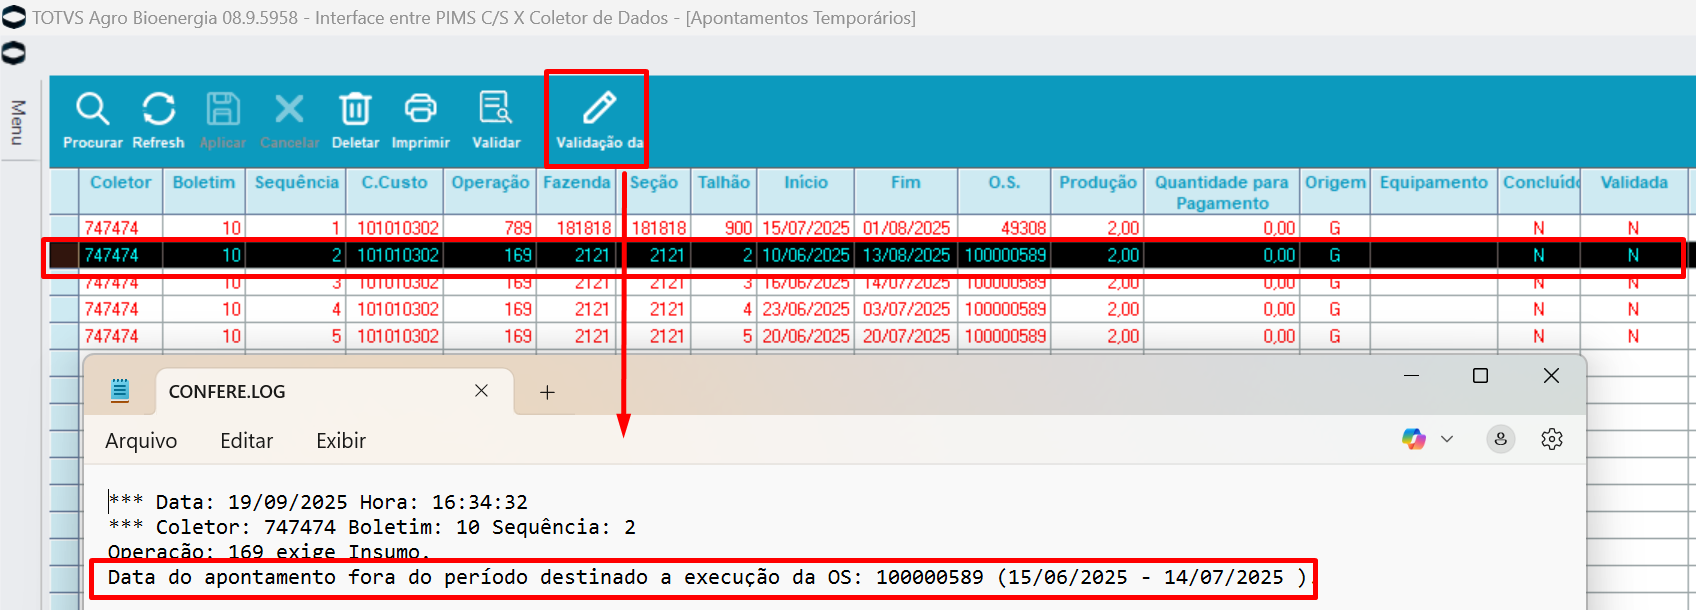The image size is (1696, 610).
Task: Open Notepad settings gear
Action: click(x=1551, y=438)
